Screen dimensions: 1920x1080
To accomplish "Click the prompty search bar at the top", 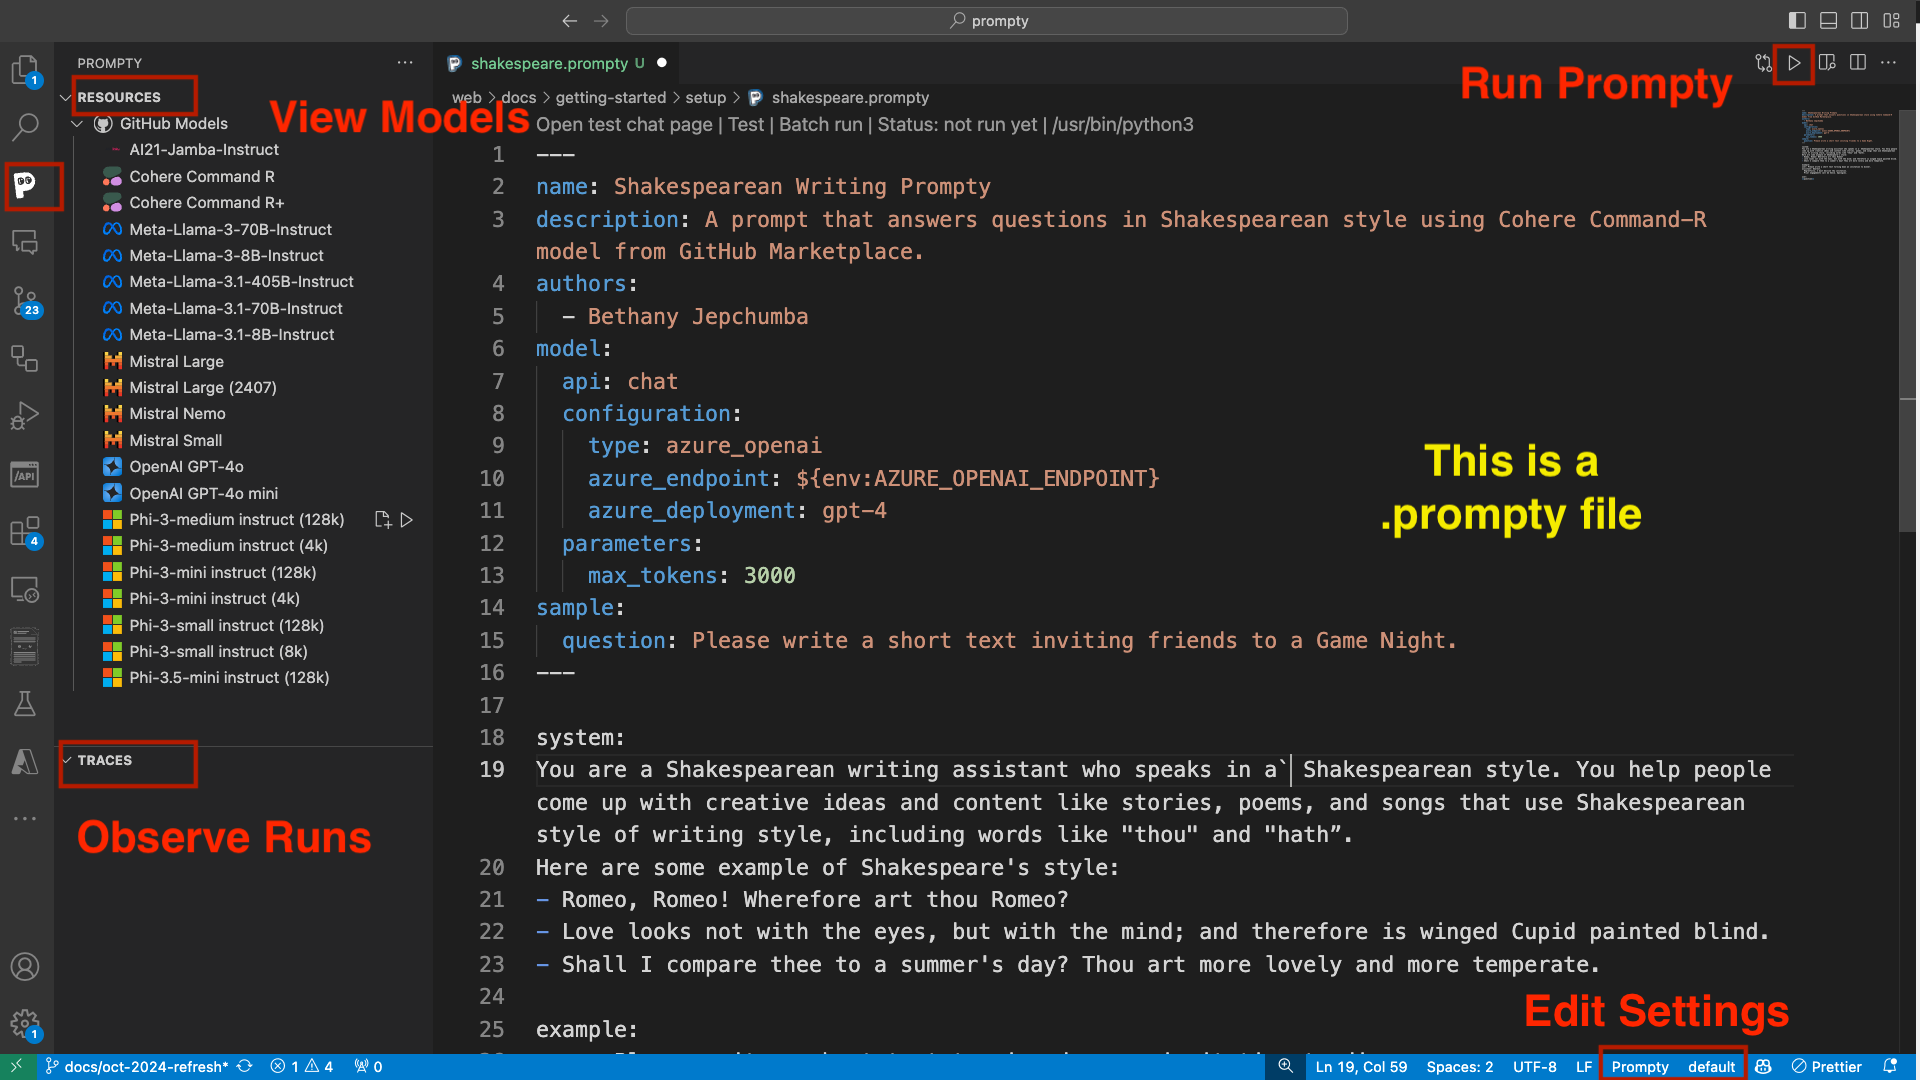I will [986, 20].
